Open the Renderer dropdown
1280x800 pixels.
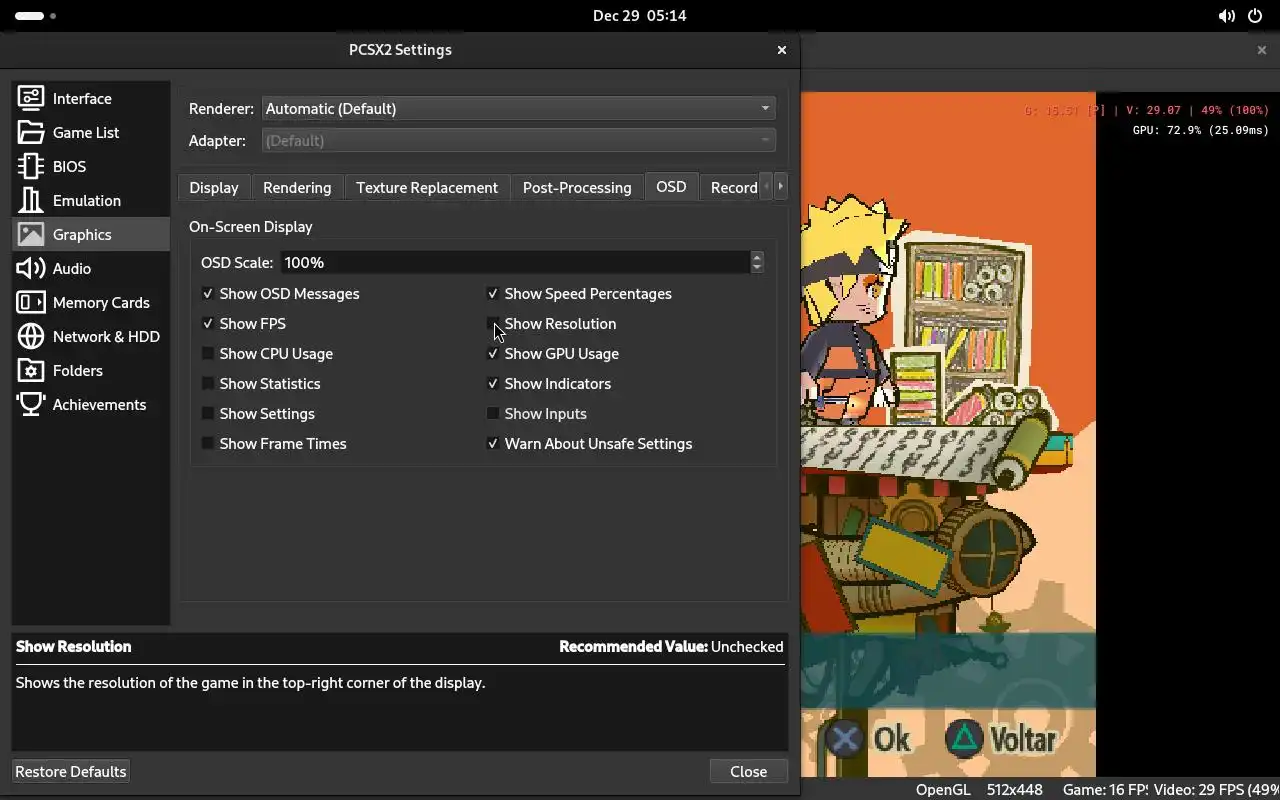[518, 108]
